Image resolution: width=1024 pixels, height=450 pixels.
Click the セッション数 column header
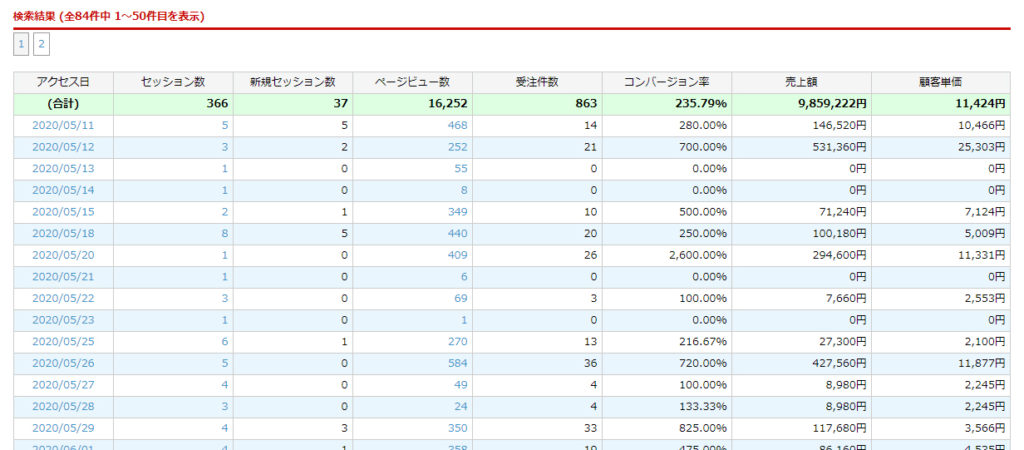click(x=173, y=82)
